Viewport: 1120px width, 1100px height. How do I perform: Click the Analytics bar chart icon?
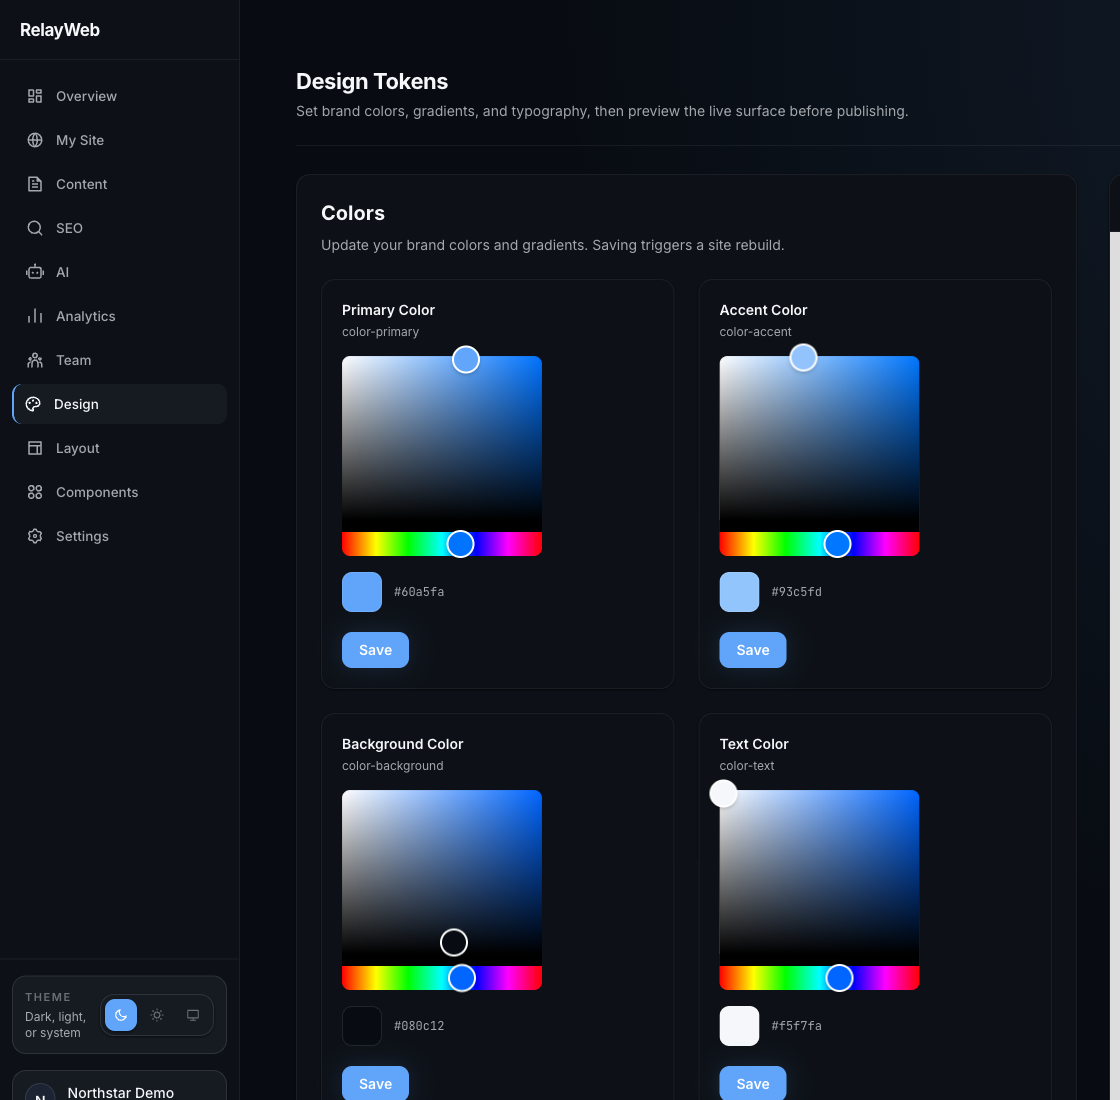[x=35, y=316]
